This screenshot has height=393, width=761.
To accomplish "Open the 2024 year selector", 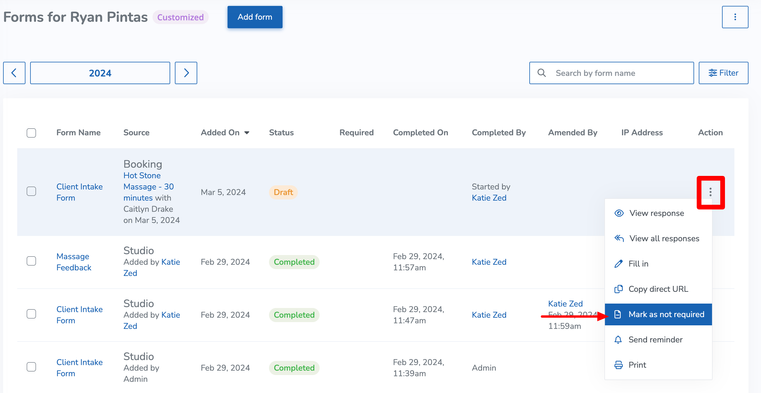I will click(x=100, y=73).
